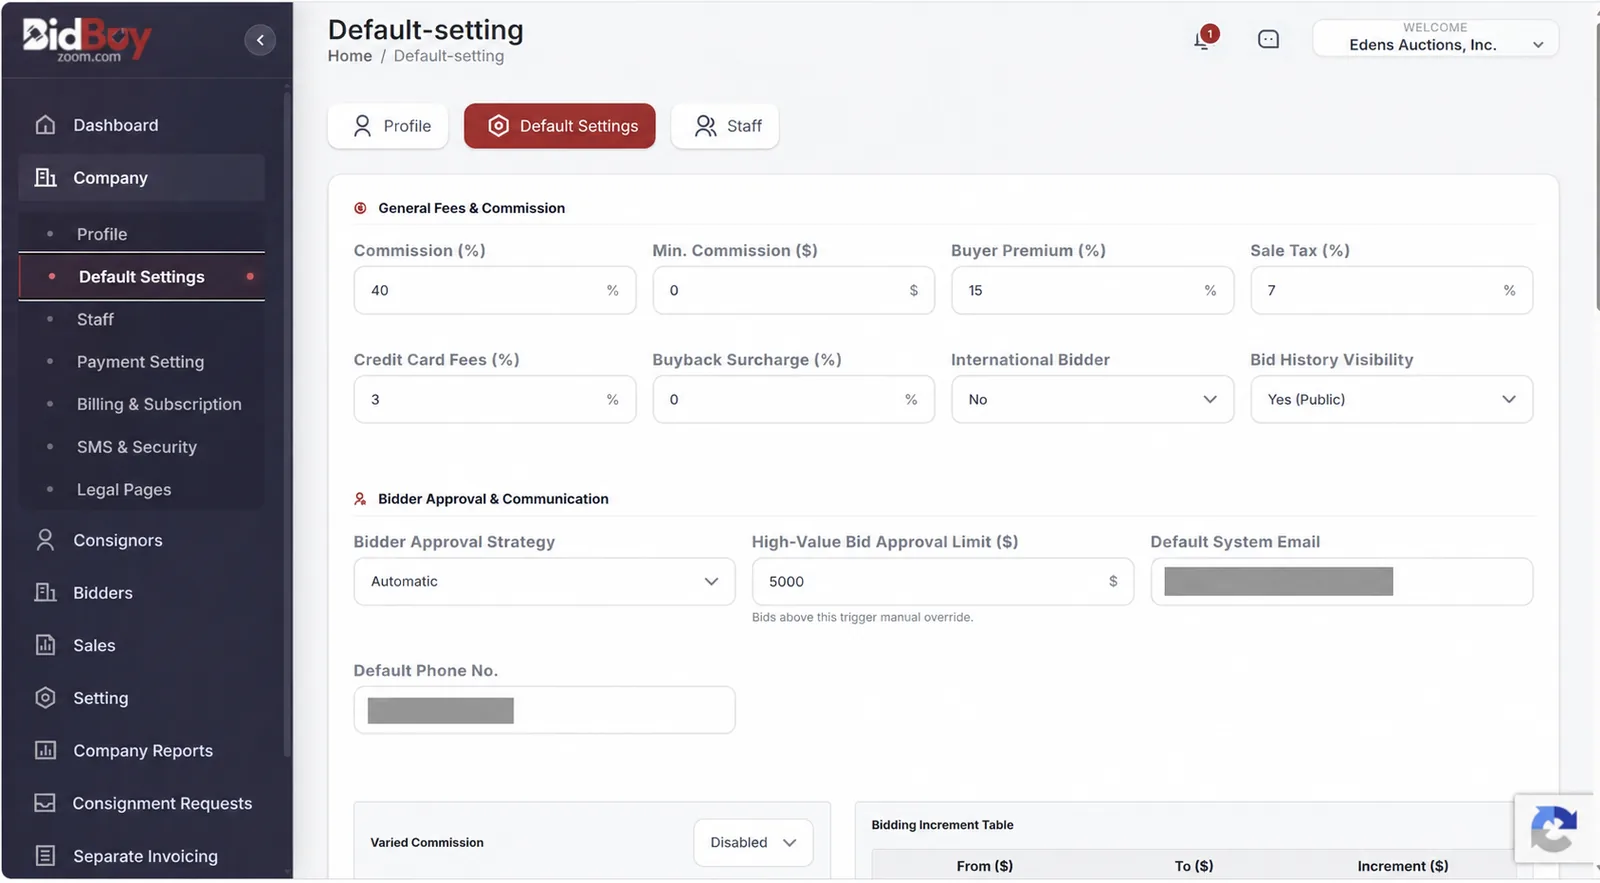Open the Bidder Approval Strategy dropdown
1600x883 pixels.
[x=544, y=581]
